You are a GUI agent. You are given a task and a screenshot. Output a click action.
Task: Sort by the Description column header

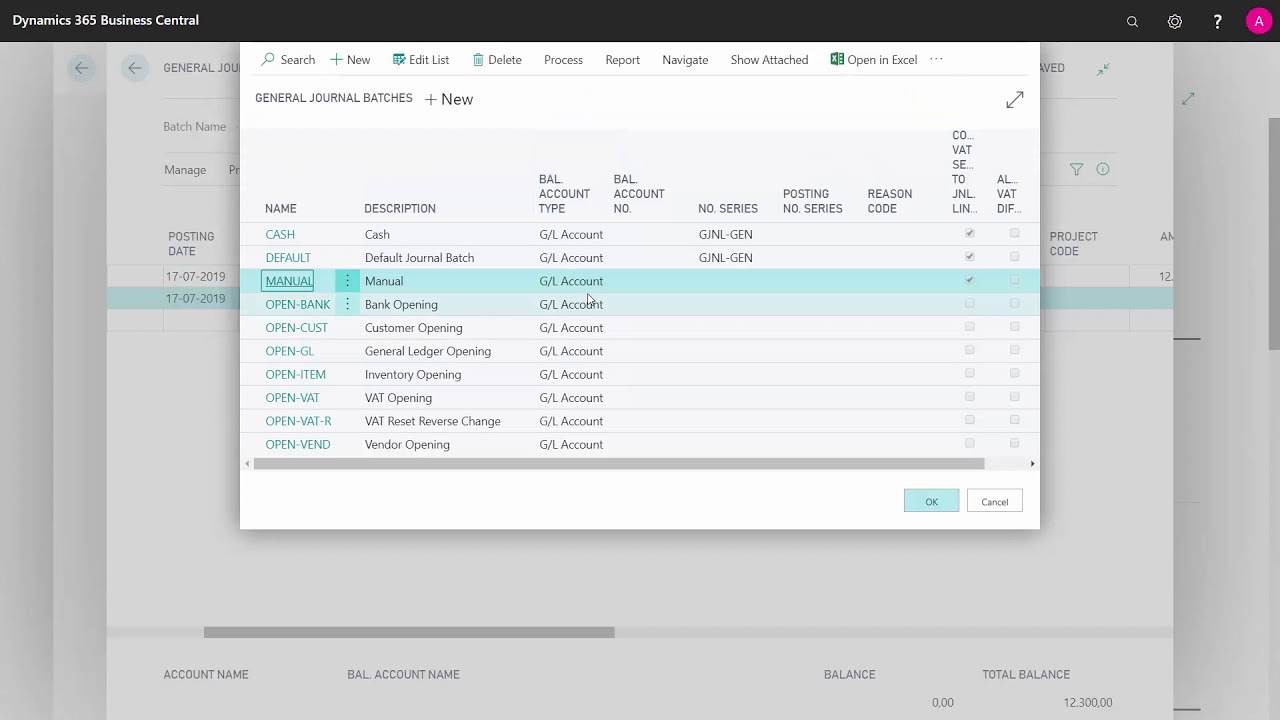pyautogui.click(x=400, y=209)
